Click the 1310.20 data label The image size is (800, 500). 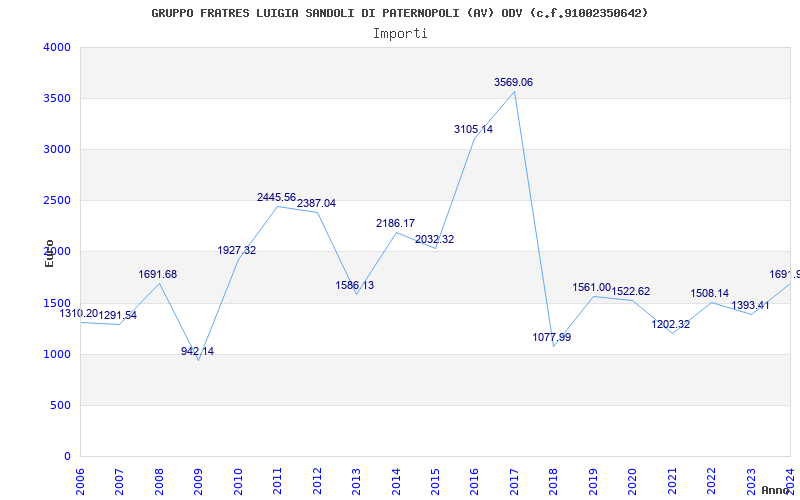[79, 314]
